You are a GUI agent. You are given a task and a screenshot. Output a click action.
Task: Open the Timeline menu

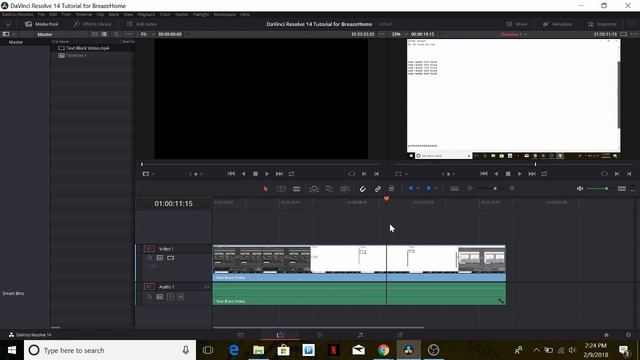(83, 14)
